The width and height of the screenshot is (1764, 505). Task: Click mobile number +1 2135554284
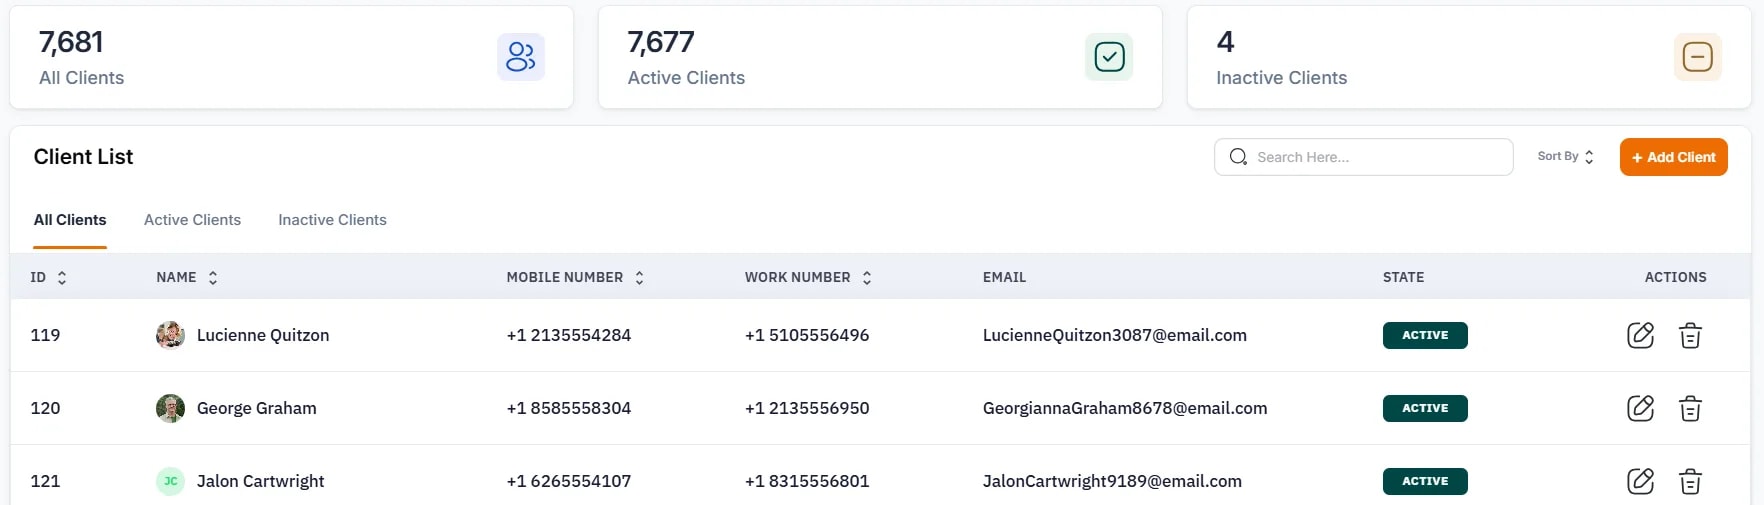click(569, 335)
